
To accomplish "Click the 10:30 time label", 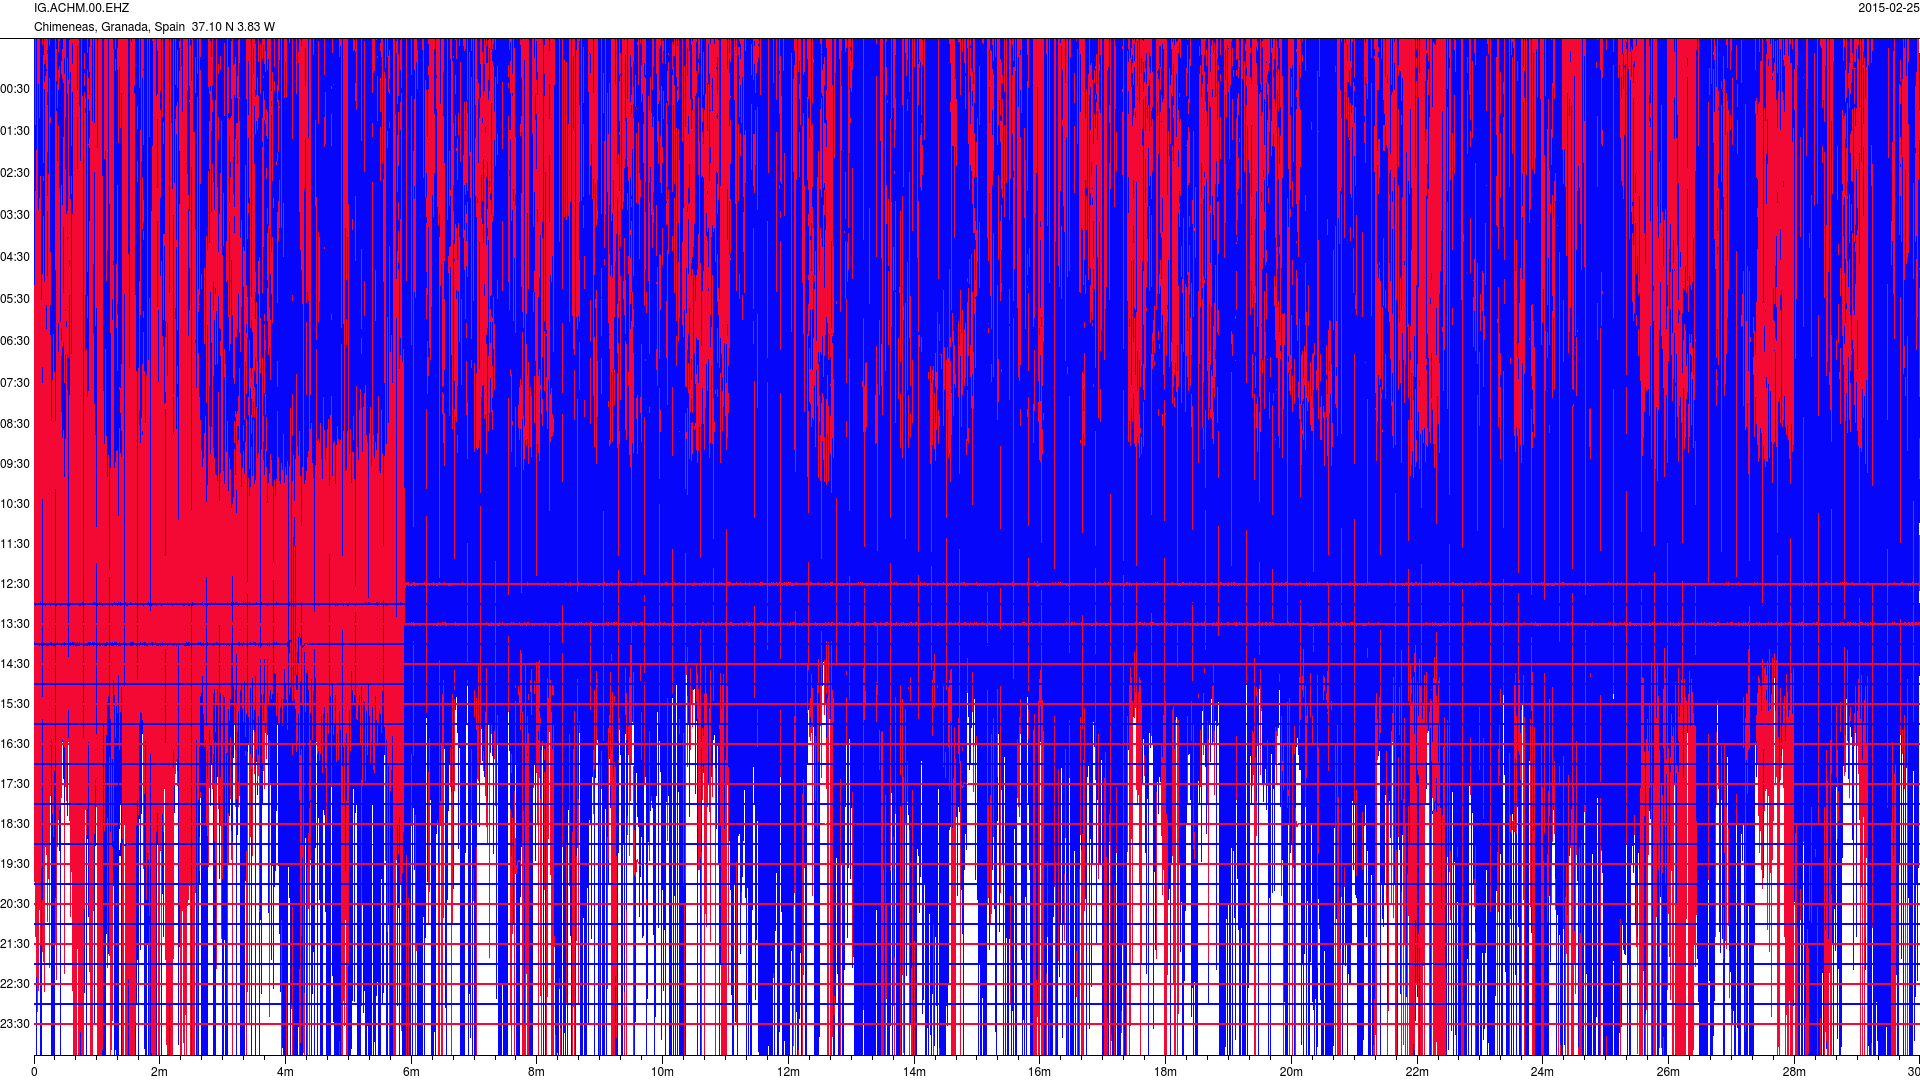I will click(x=15, y=504).
